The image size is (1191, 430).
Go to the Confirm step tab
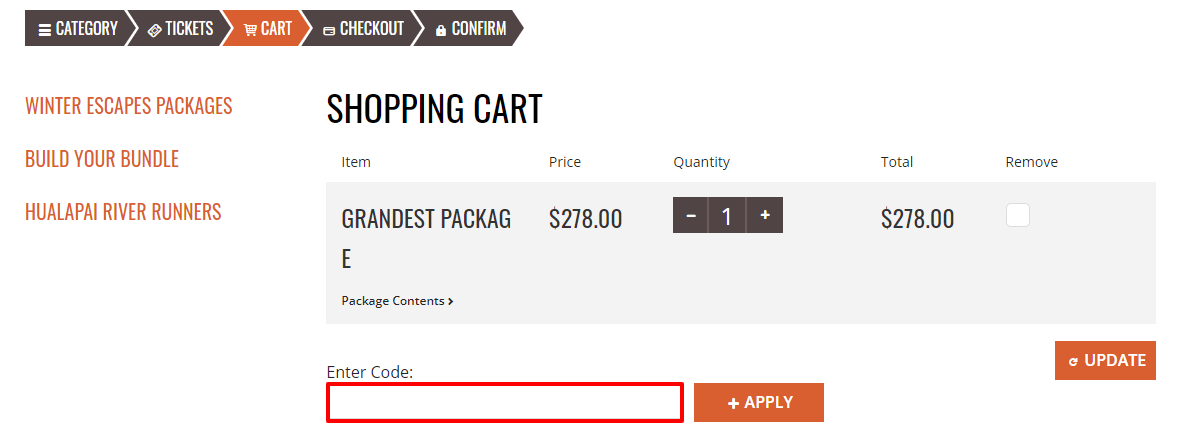point(469,28)
